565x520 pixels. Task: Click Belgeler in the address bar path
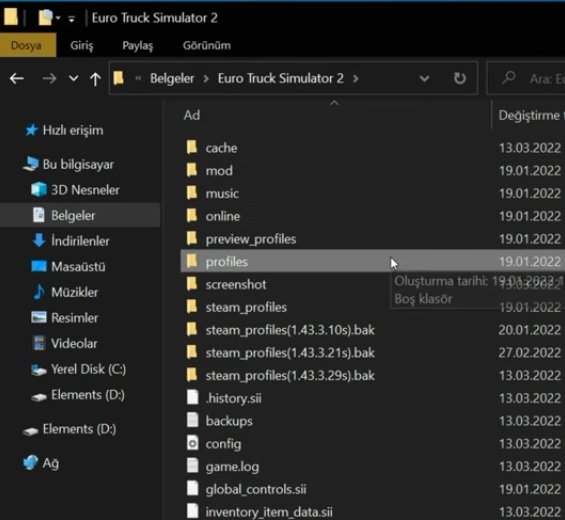click(172, 78)
